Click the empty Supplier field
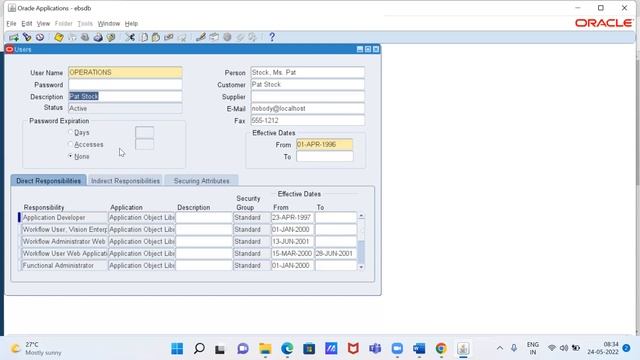The width and height of the screenshot is (640, 360). pyautogui.click(x=307, y=96)
